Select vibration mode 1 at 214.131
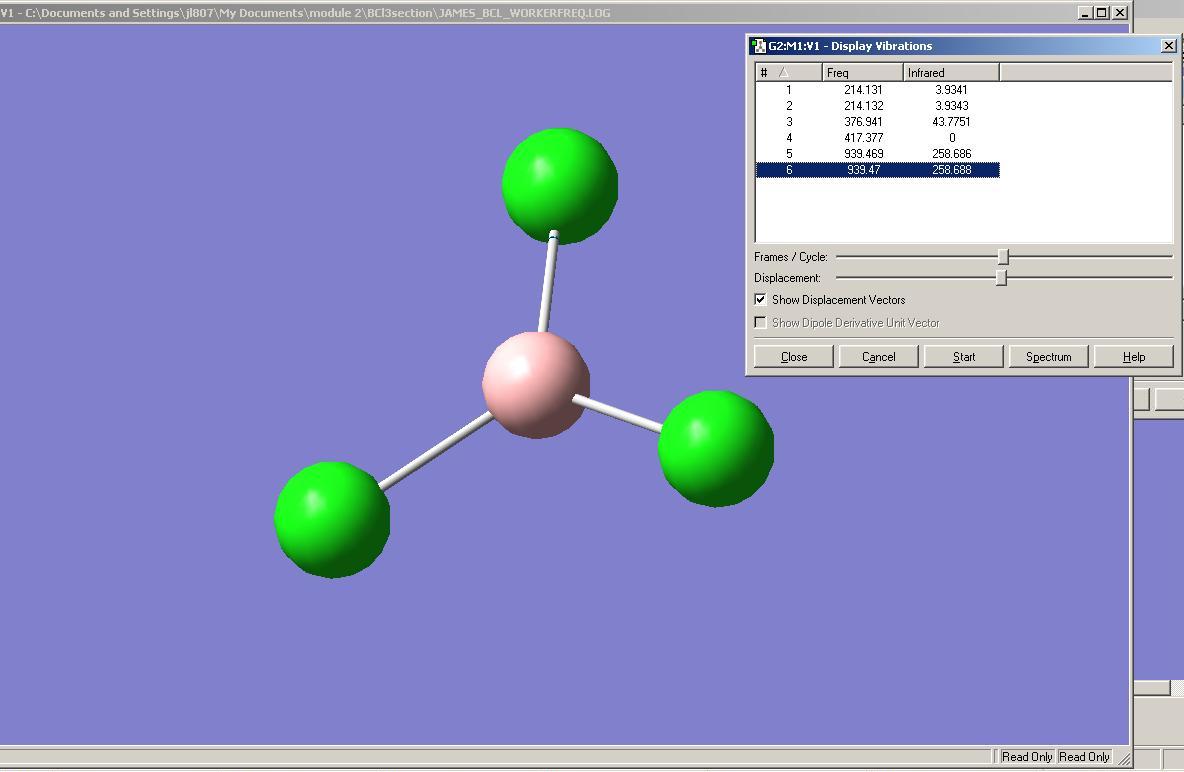This screenshot has width=1184, height=772. pos(877,90)
